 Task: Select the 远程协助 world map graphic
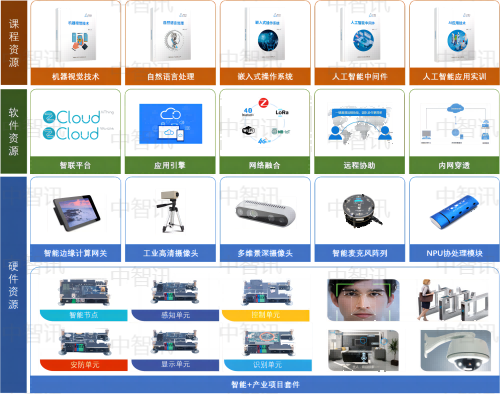pos(360,125)
